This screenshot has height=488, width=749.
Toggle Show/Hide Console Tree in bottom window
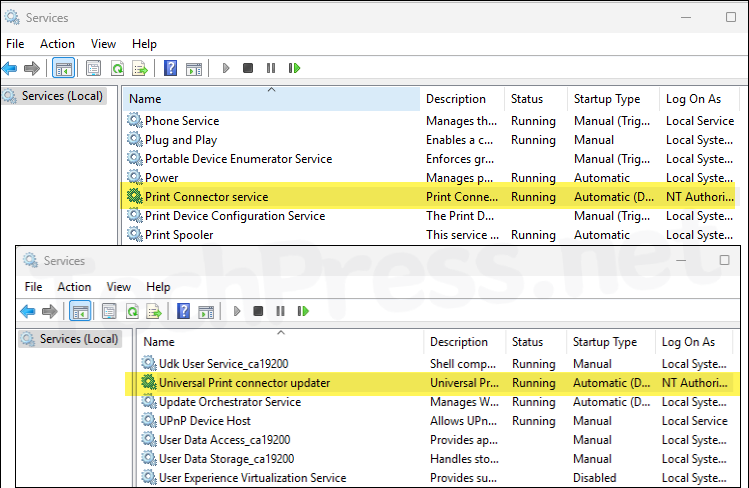(80, 311)
